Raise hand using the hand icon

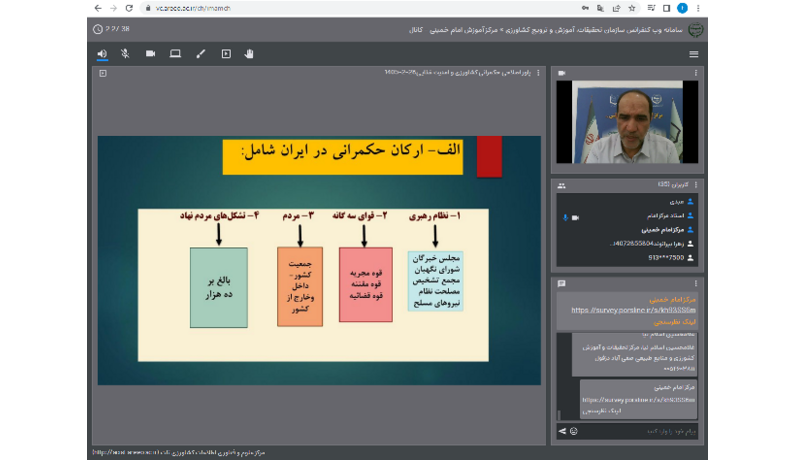[x=249, y=54]
